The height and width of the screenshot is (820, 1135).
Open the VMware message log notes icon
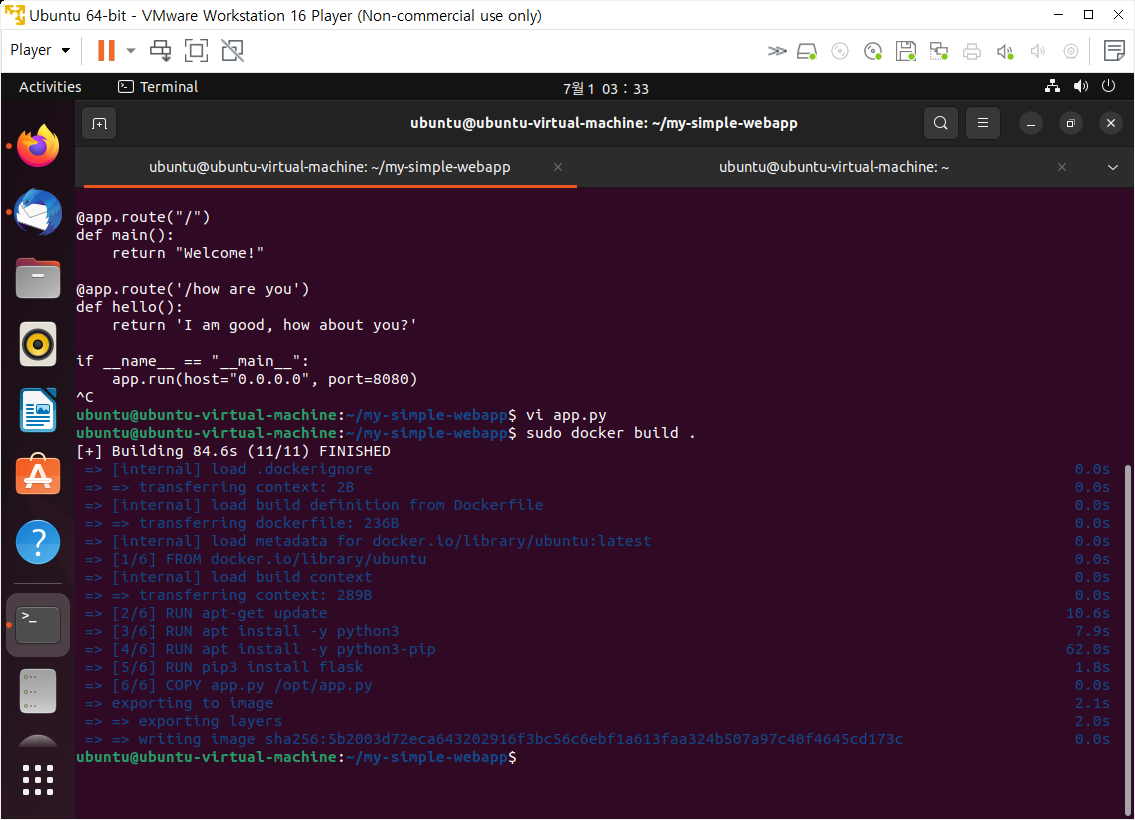tap(1114, 51)
